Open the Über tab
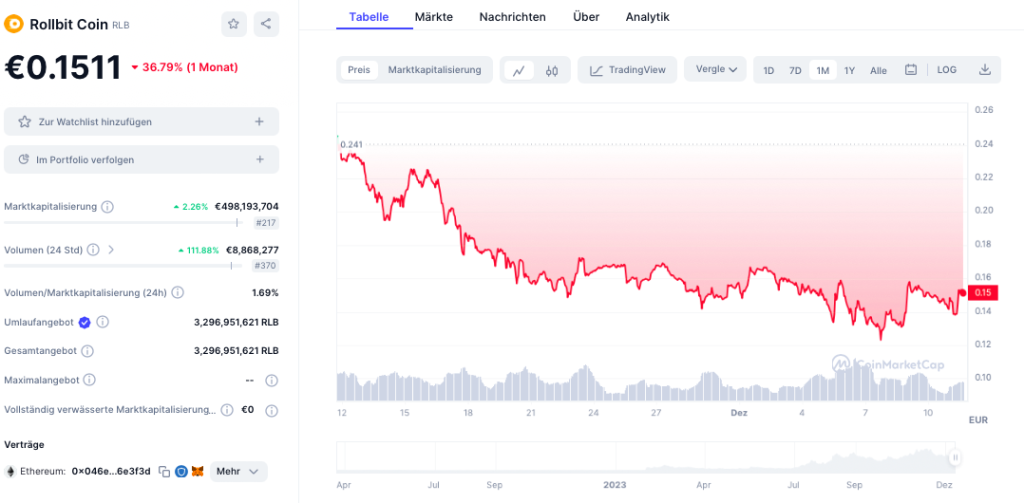This screenshot has width=1024, height=503. coord(586,17)
